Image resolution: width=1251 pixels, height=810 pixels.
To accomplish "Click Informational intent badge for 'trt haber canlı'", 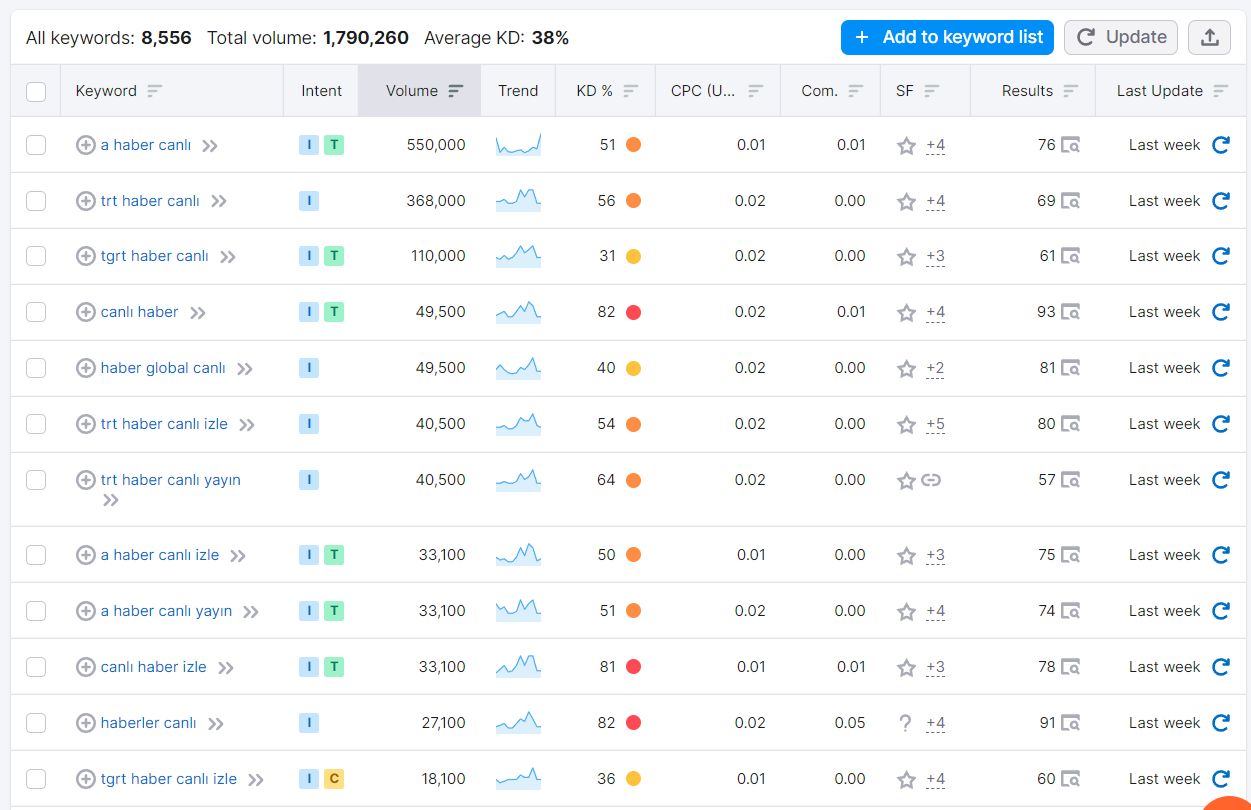I will tap(309, 201).
